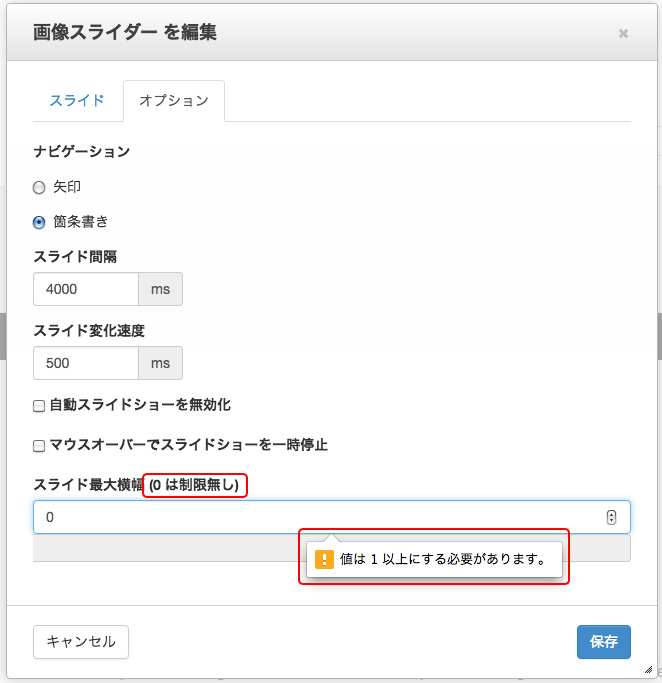Select the オプション tab
Screen dimensions: 662x683
pos(174,101)
